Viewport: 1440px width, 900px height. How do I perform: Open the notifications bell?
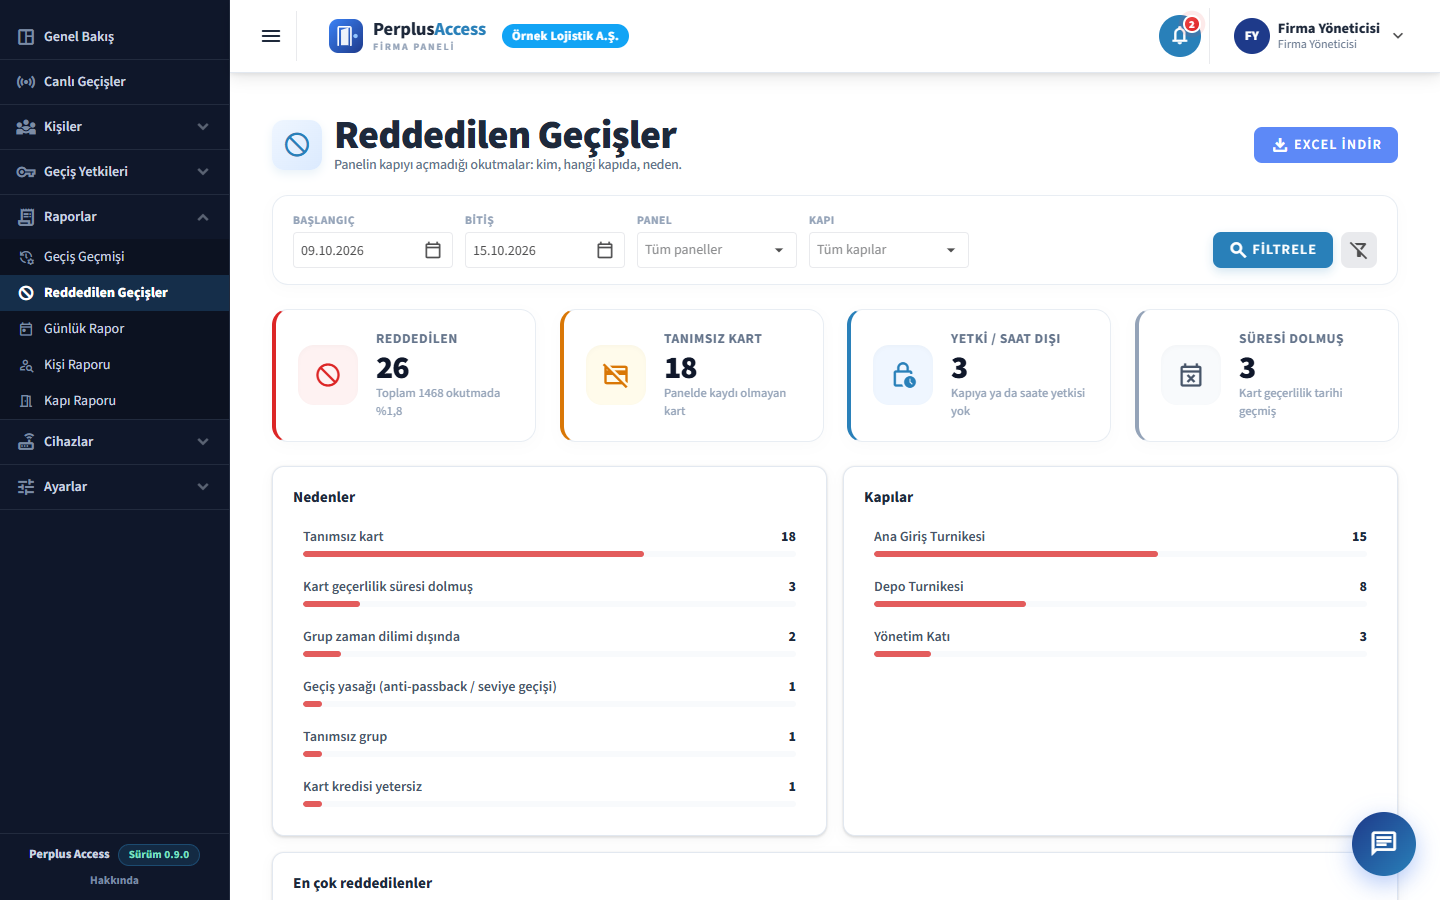(1180, 36)
